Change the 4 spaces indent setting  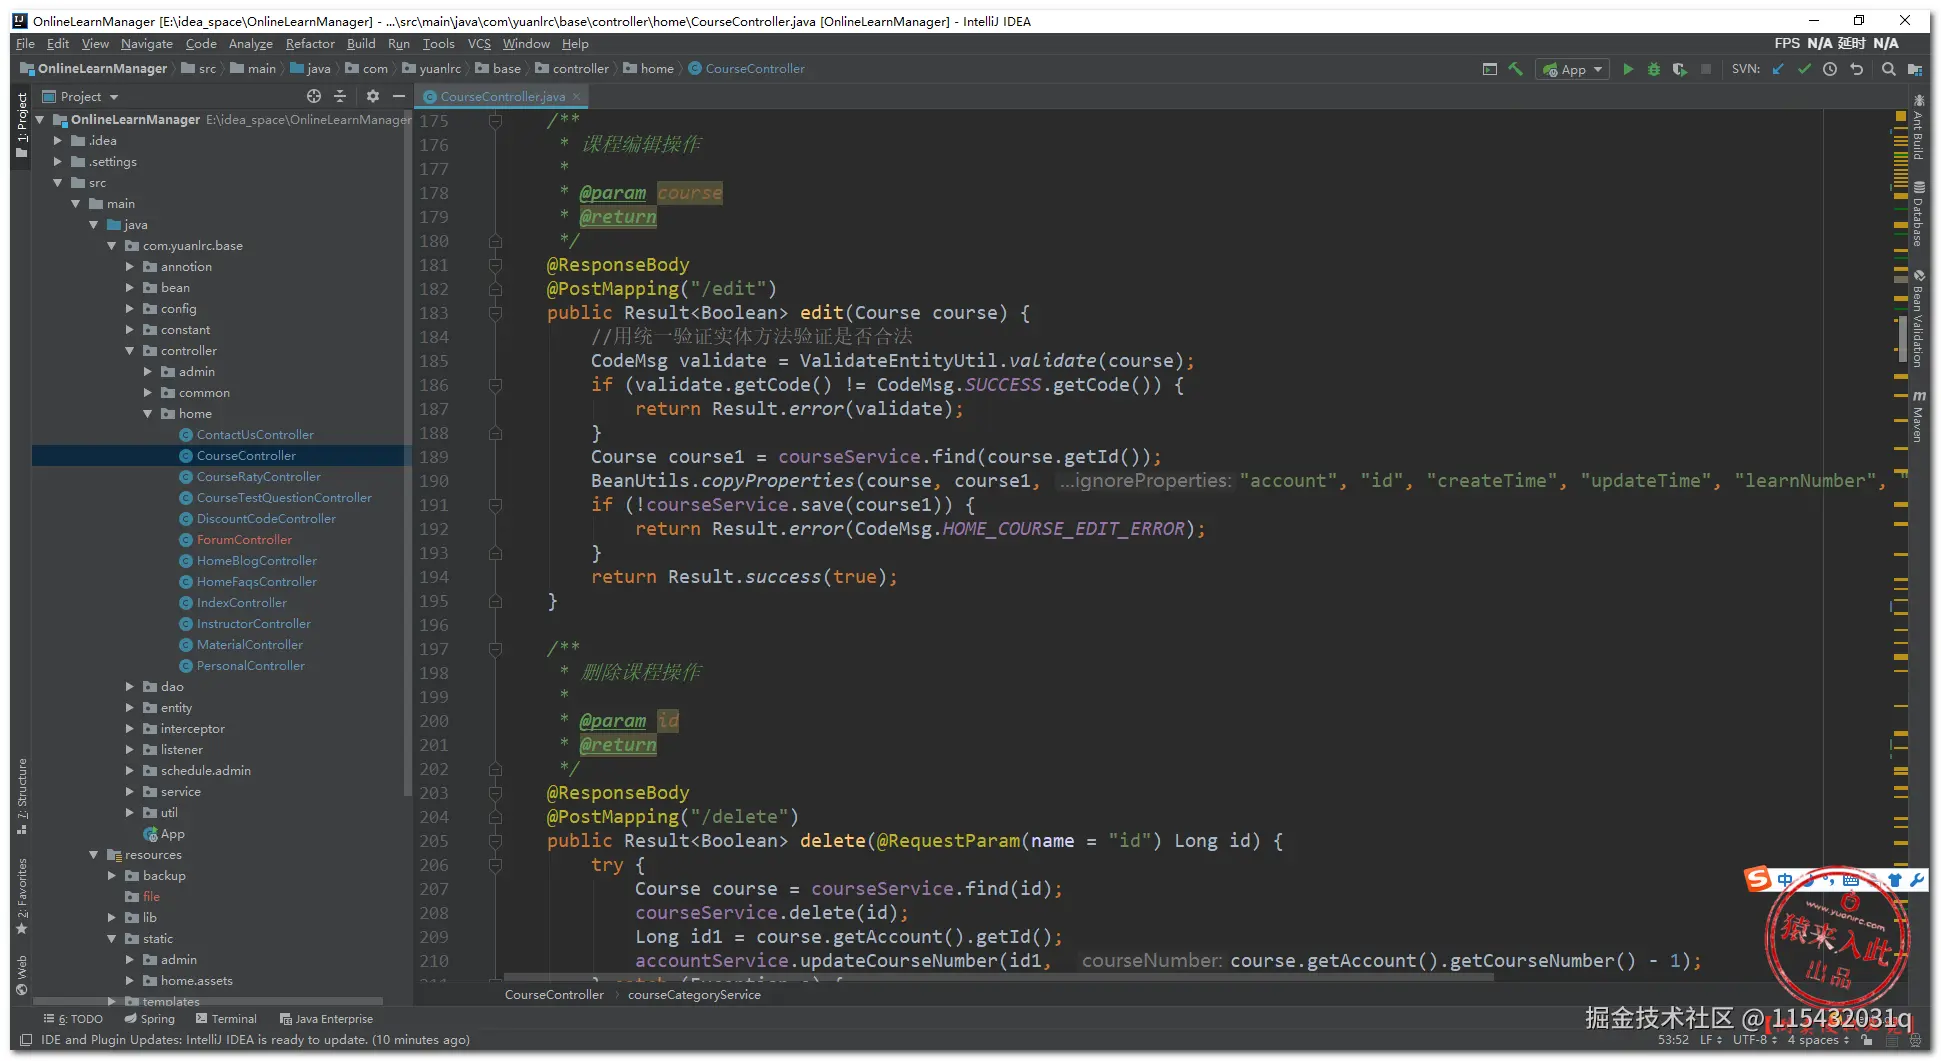pyautogui.click(x=1818, y=1040)
